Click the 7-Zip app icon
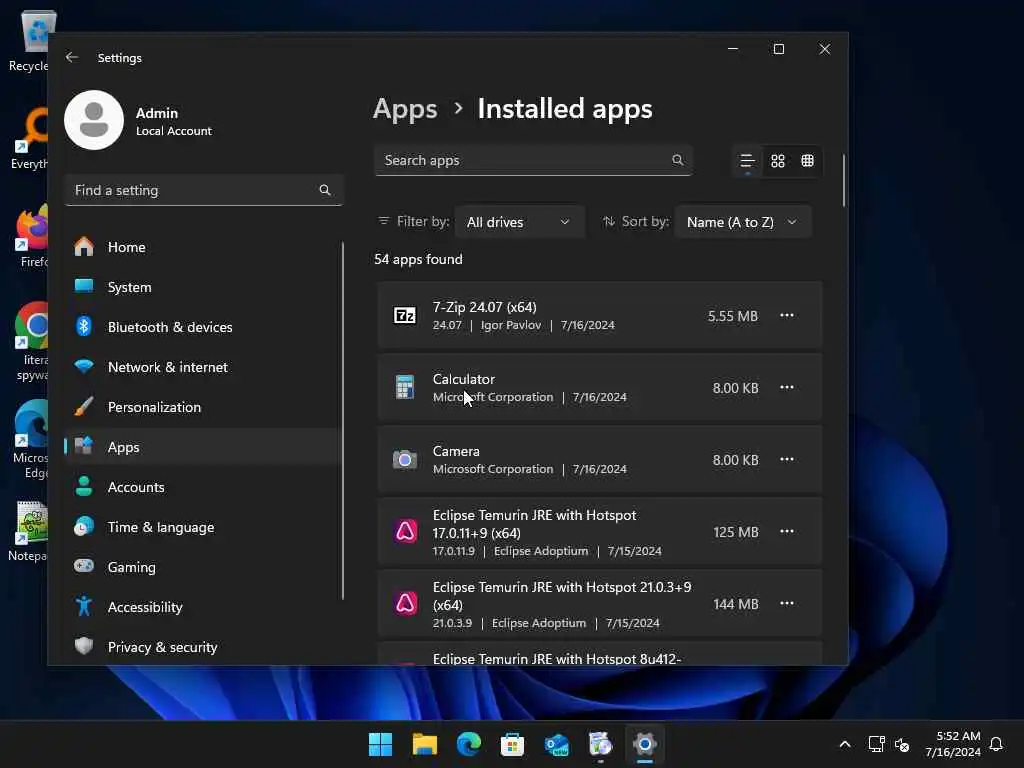 [405, 315]
